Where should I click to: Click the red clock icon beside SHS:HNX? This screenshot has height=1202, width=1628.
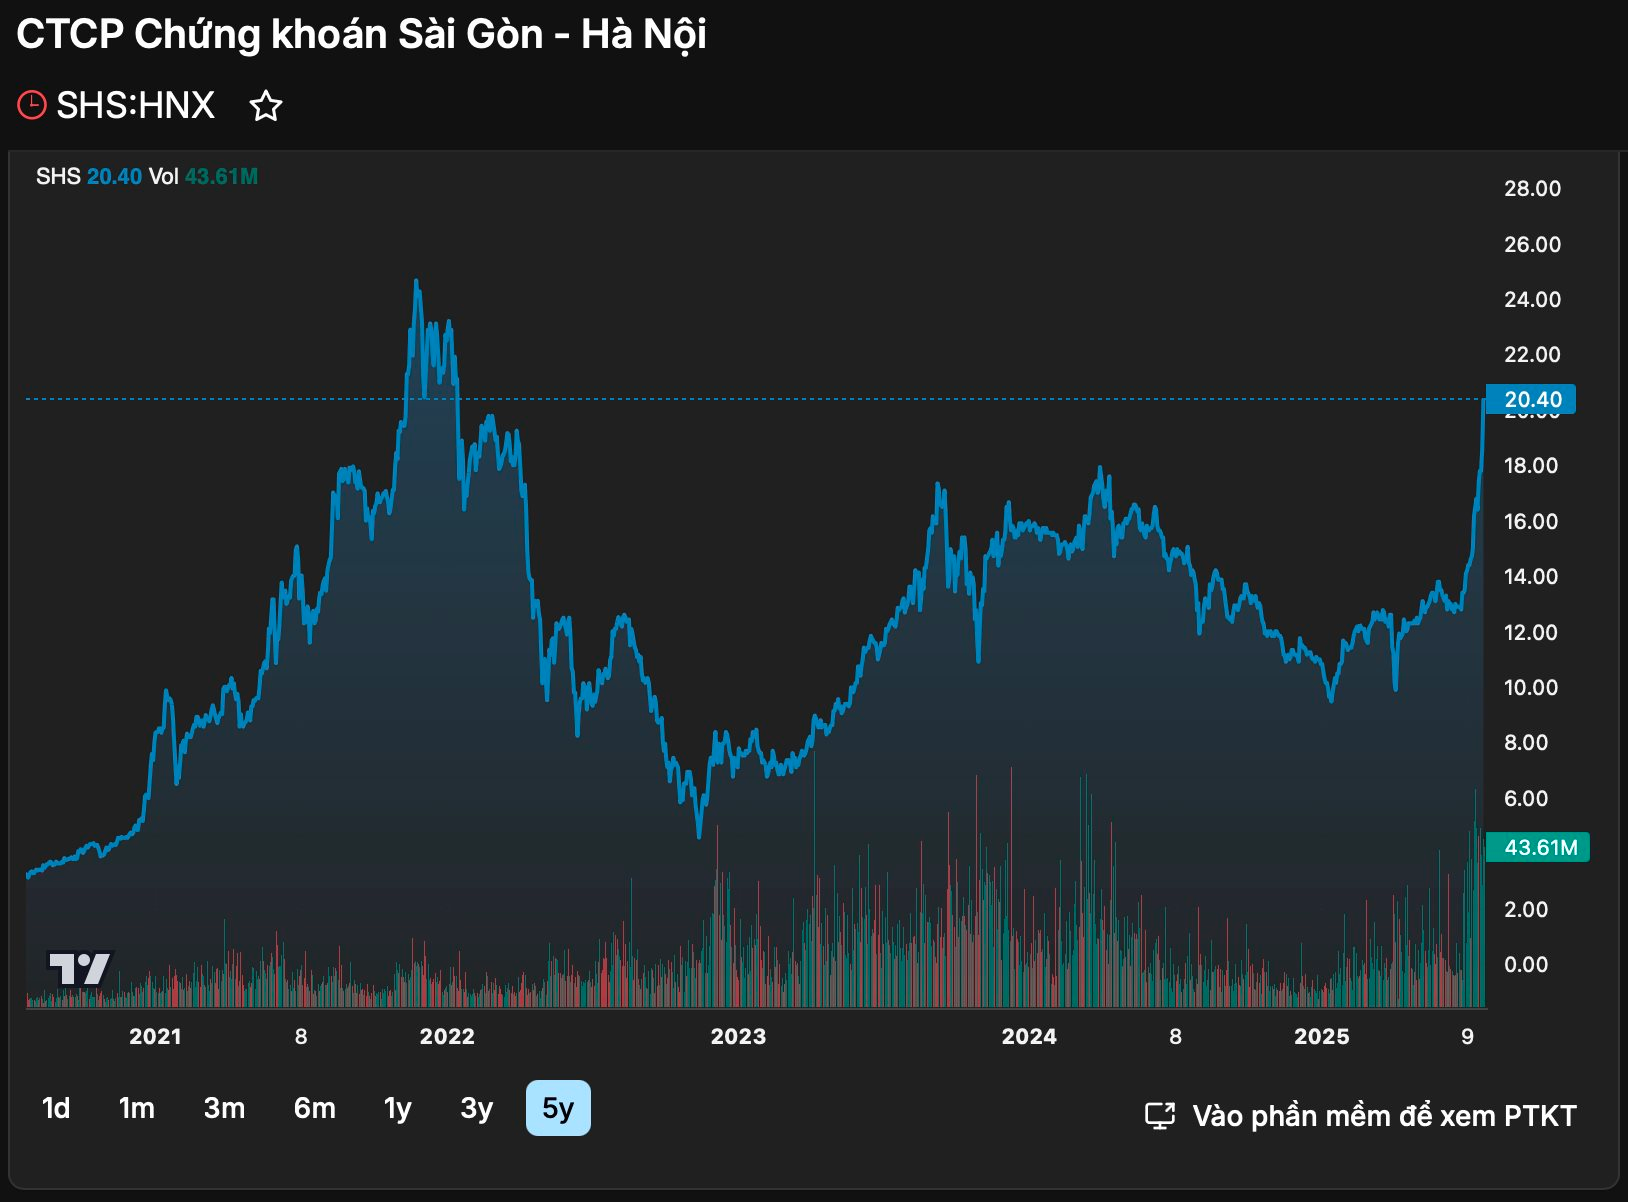coord(32,105)
